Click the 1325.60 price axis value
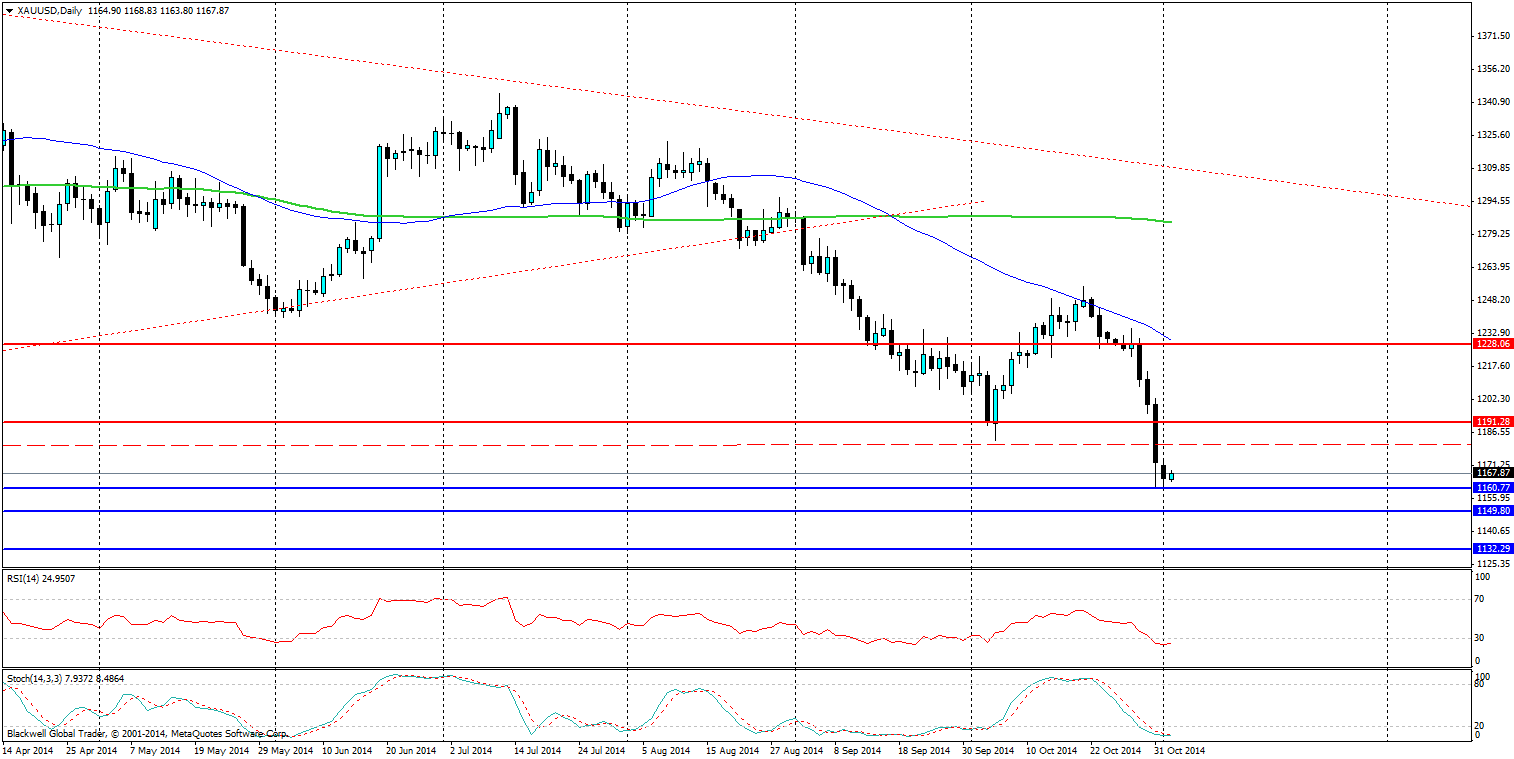The image size is (1514, 759). (x=1493, y=135)
